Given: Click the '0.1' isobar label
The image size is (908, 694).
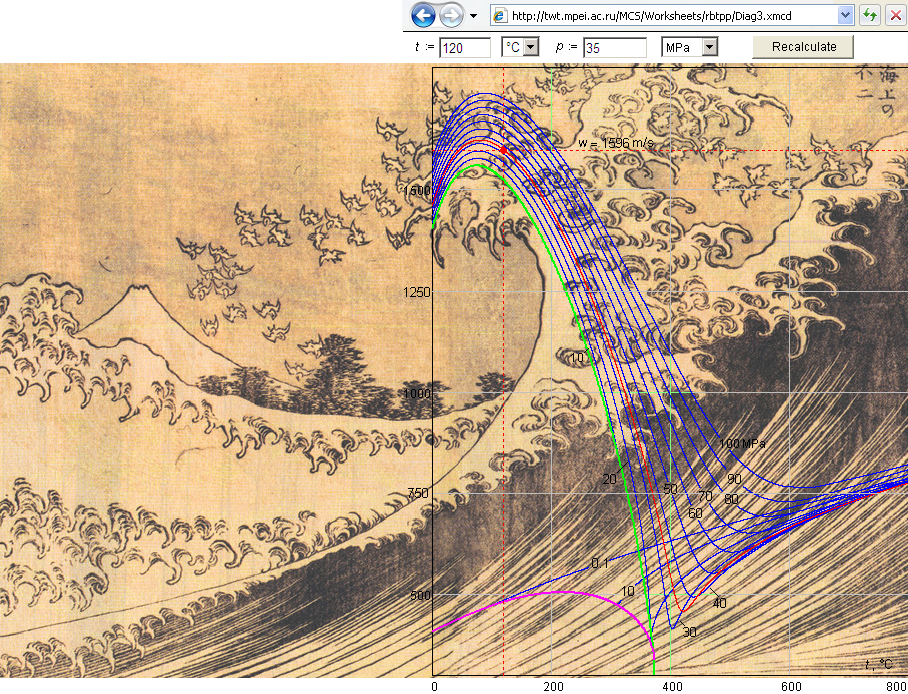Looking at the screenshot, I should (x=600, y=563).
